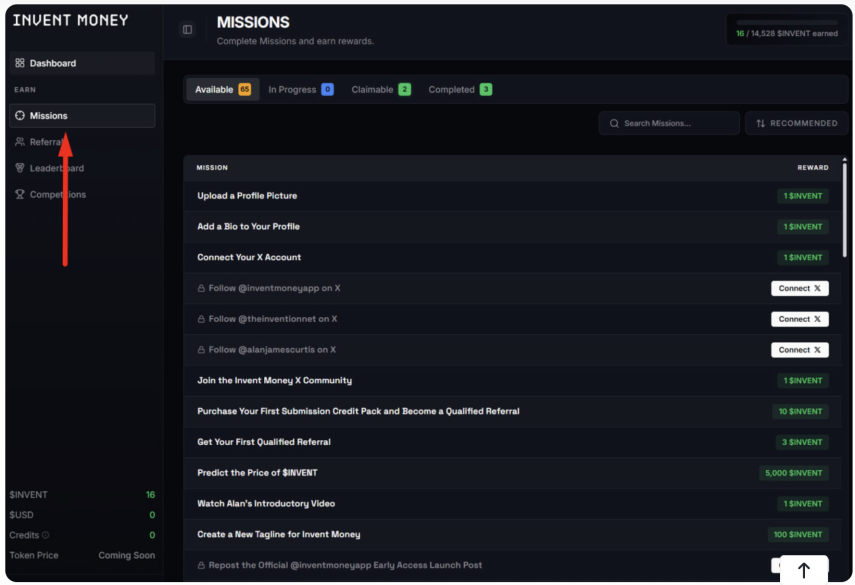Screen dimensions: 855x585
Task: Select the Available missions tab
Action: click(x=222, y=90)
